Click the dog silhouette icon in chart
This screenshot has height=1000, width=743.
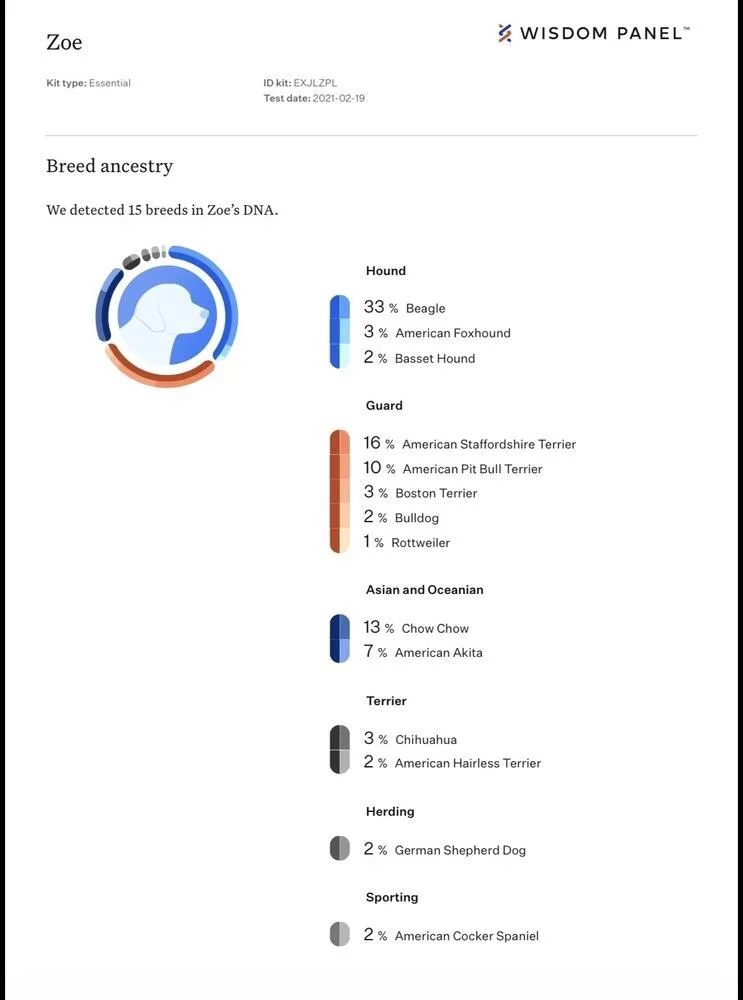click(x=167, y=315)
